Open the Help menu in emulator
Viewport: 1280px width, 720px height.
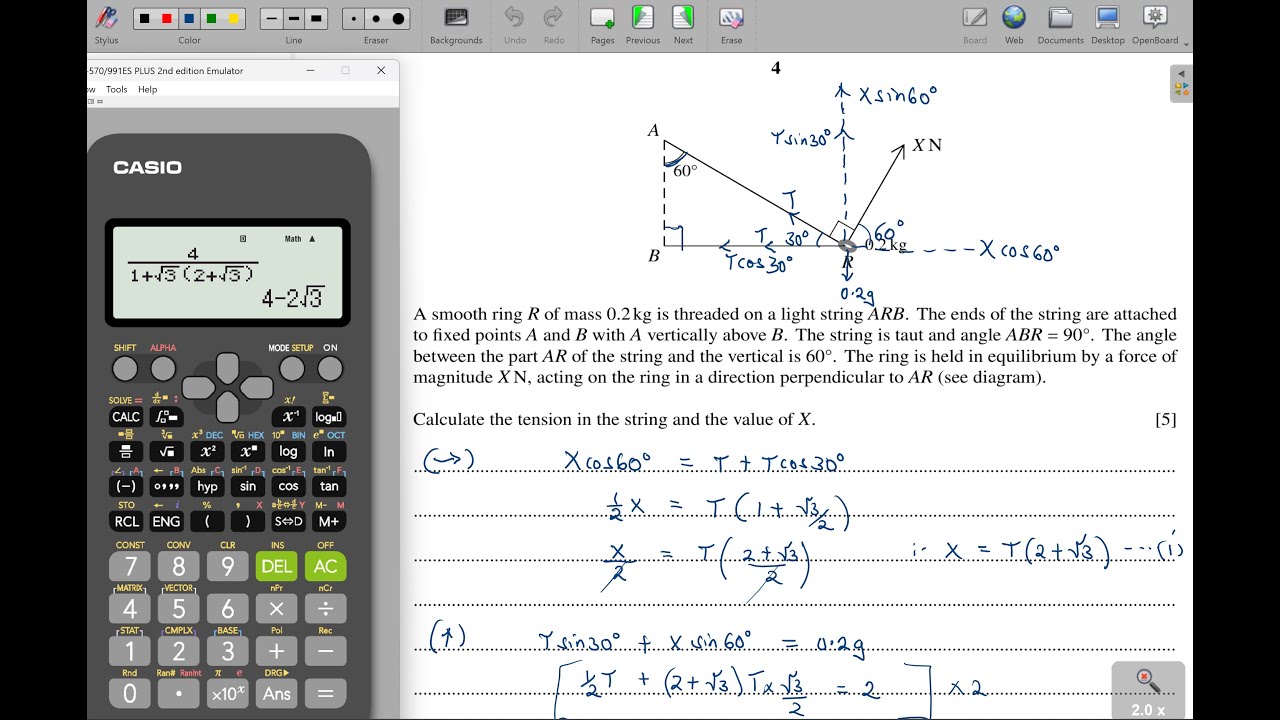tap(147, 89)
